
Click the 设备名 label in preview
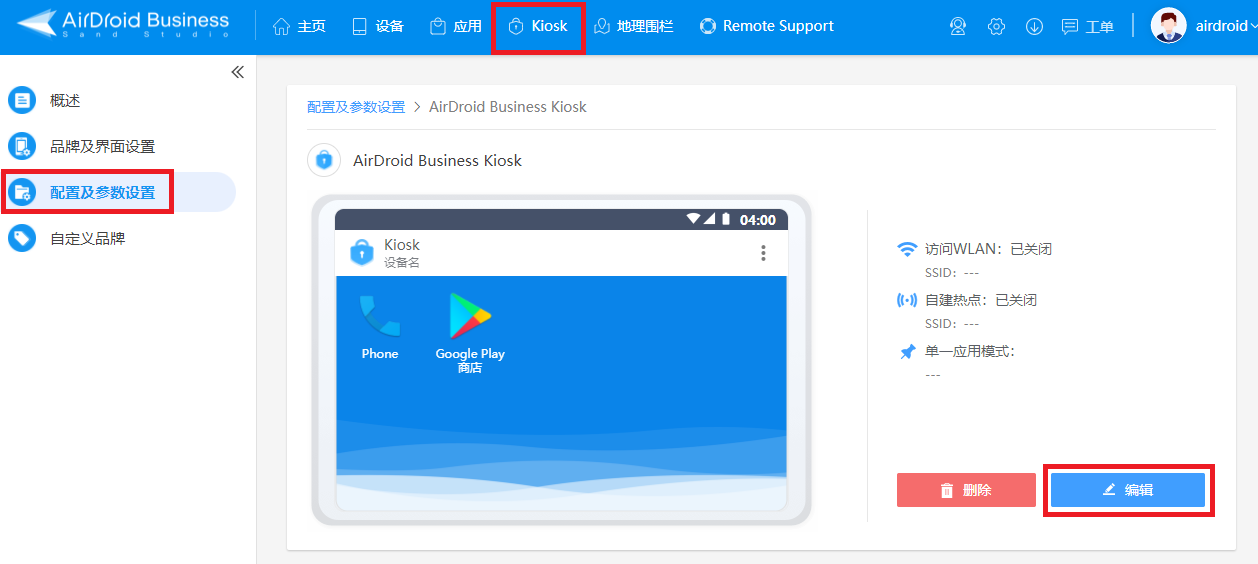coord(402,263)
